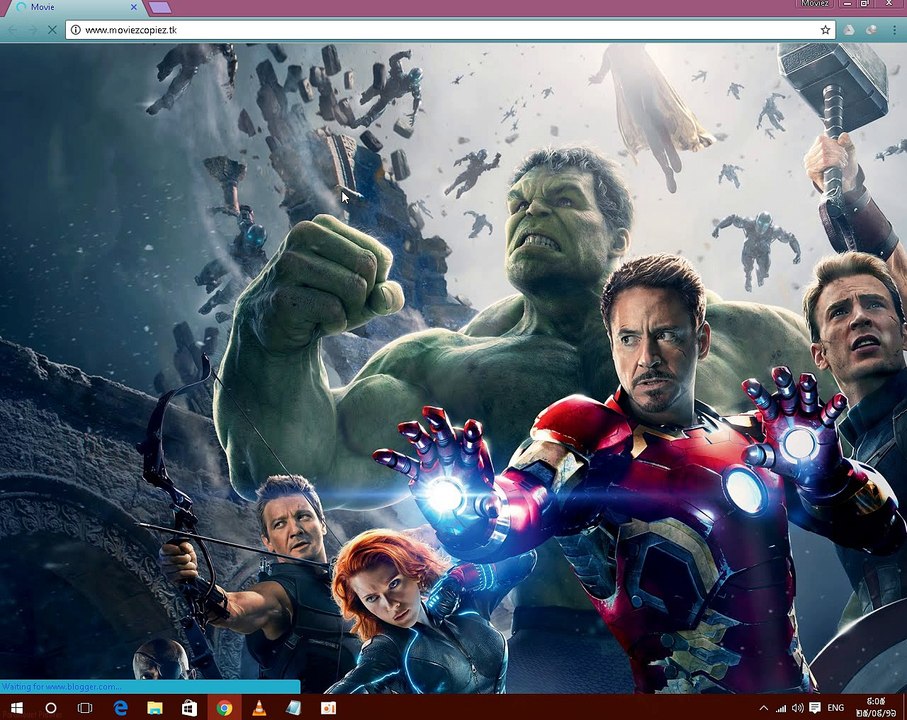
Task: Stop loading the page with the X button
Action: tap(52, 29)
